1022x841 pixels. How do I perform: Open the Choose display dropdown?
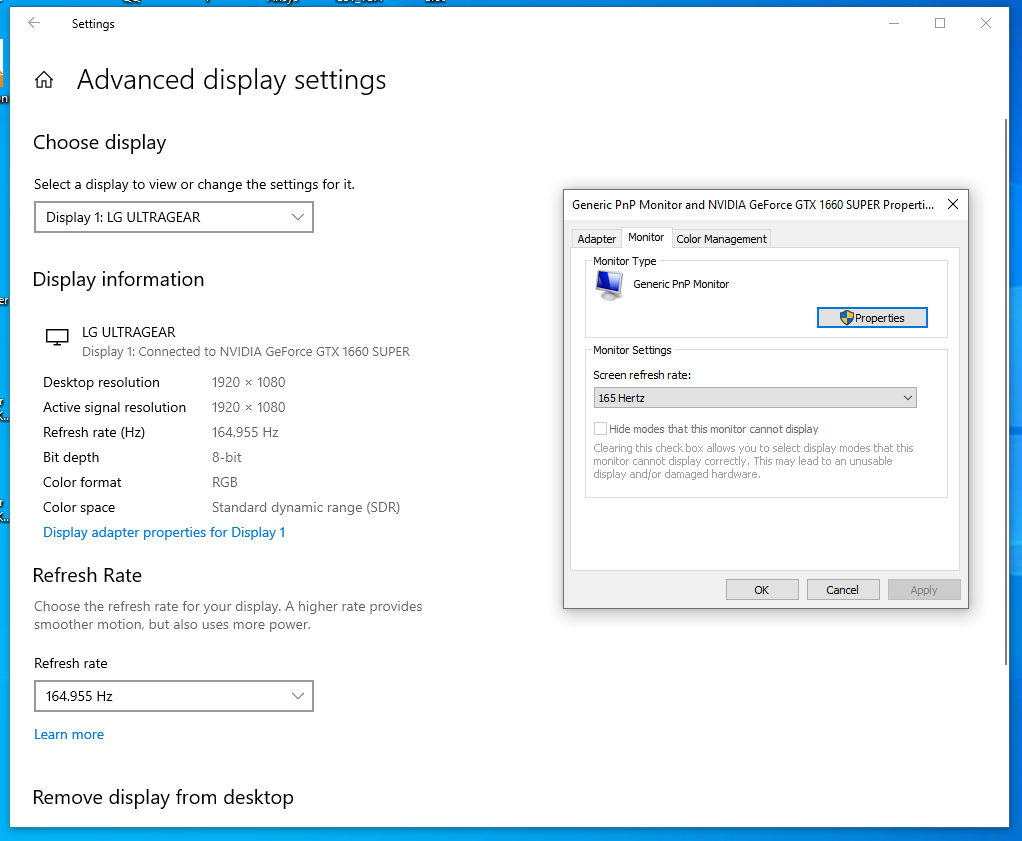[x=173, y=217]
